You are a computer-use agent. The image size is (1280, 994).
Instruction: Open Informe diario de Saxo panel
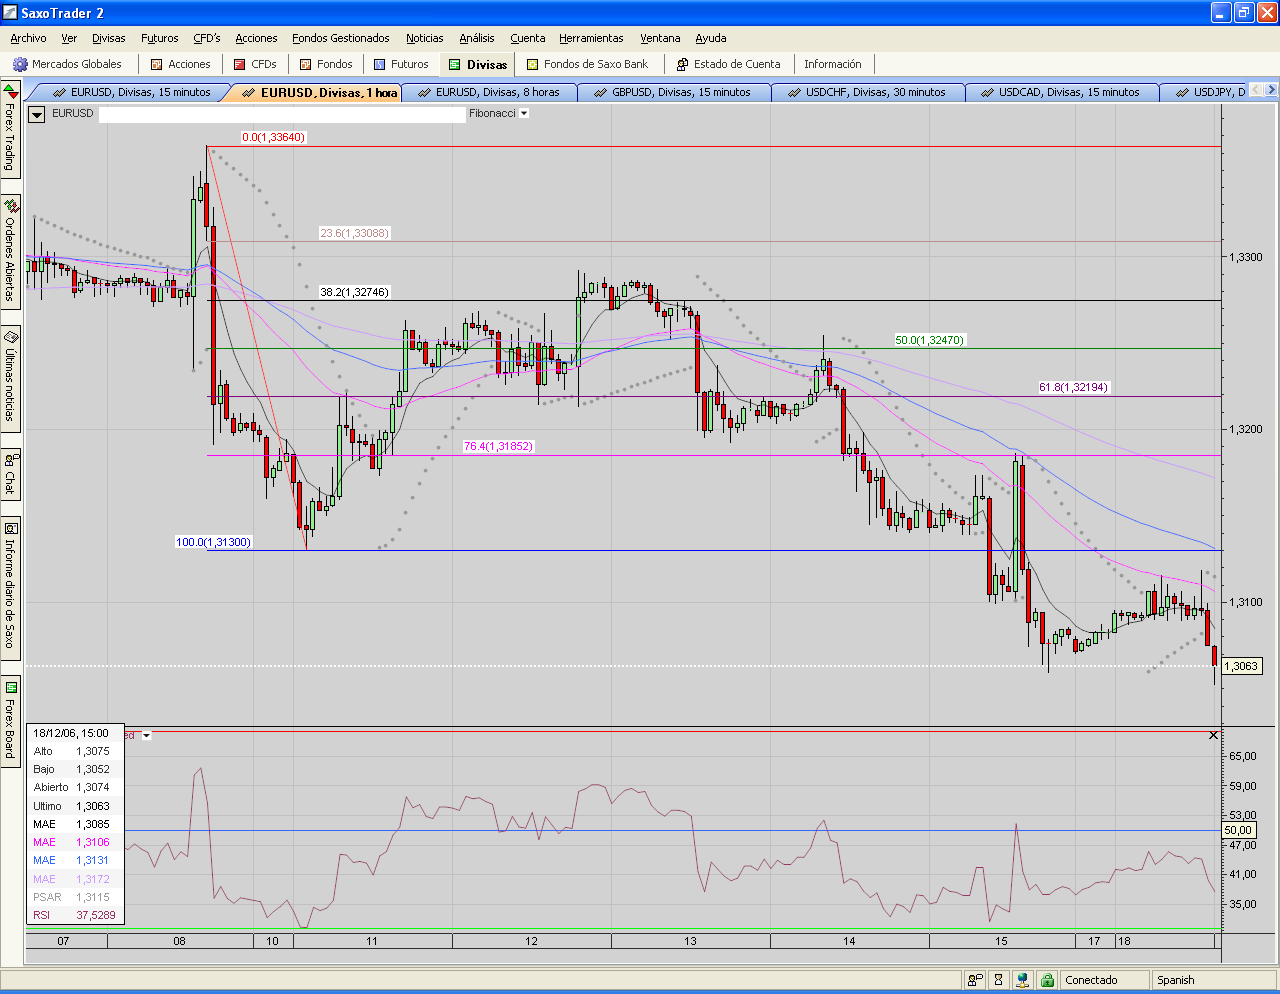[x=10, y=586]
